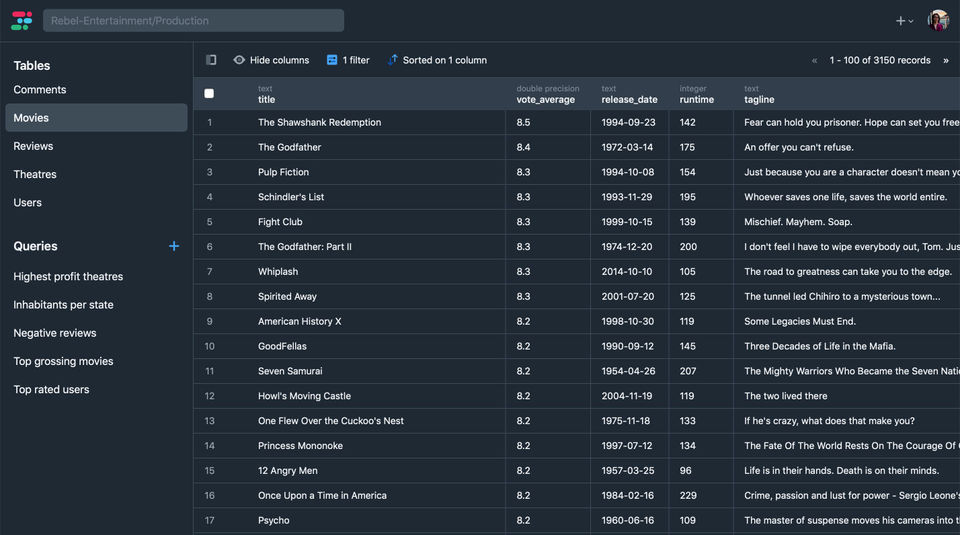
Task: Click the Sorted on 1 column button
Action: pyautogui.click(x=444, y=60)
